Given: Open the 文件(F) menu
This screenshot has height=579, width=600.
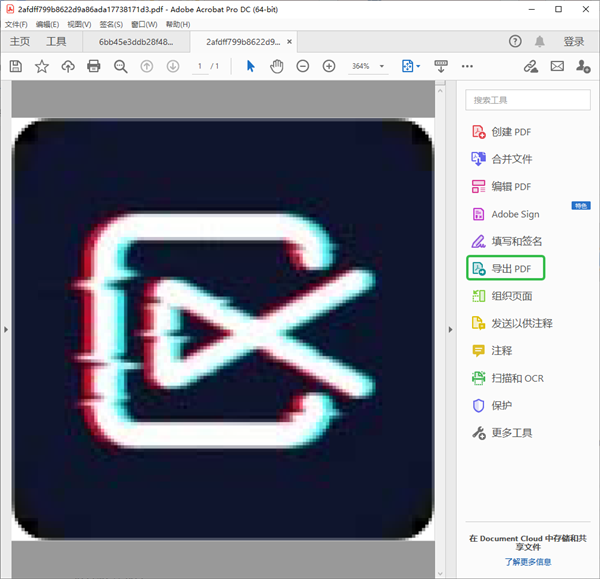Looking at the screenshot, I should [16, 24].
